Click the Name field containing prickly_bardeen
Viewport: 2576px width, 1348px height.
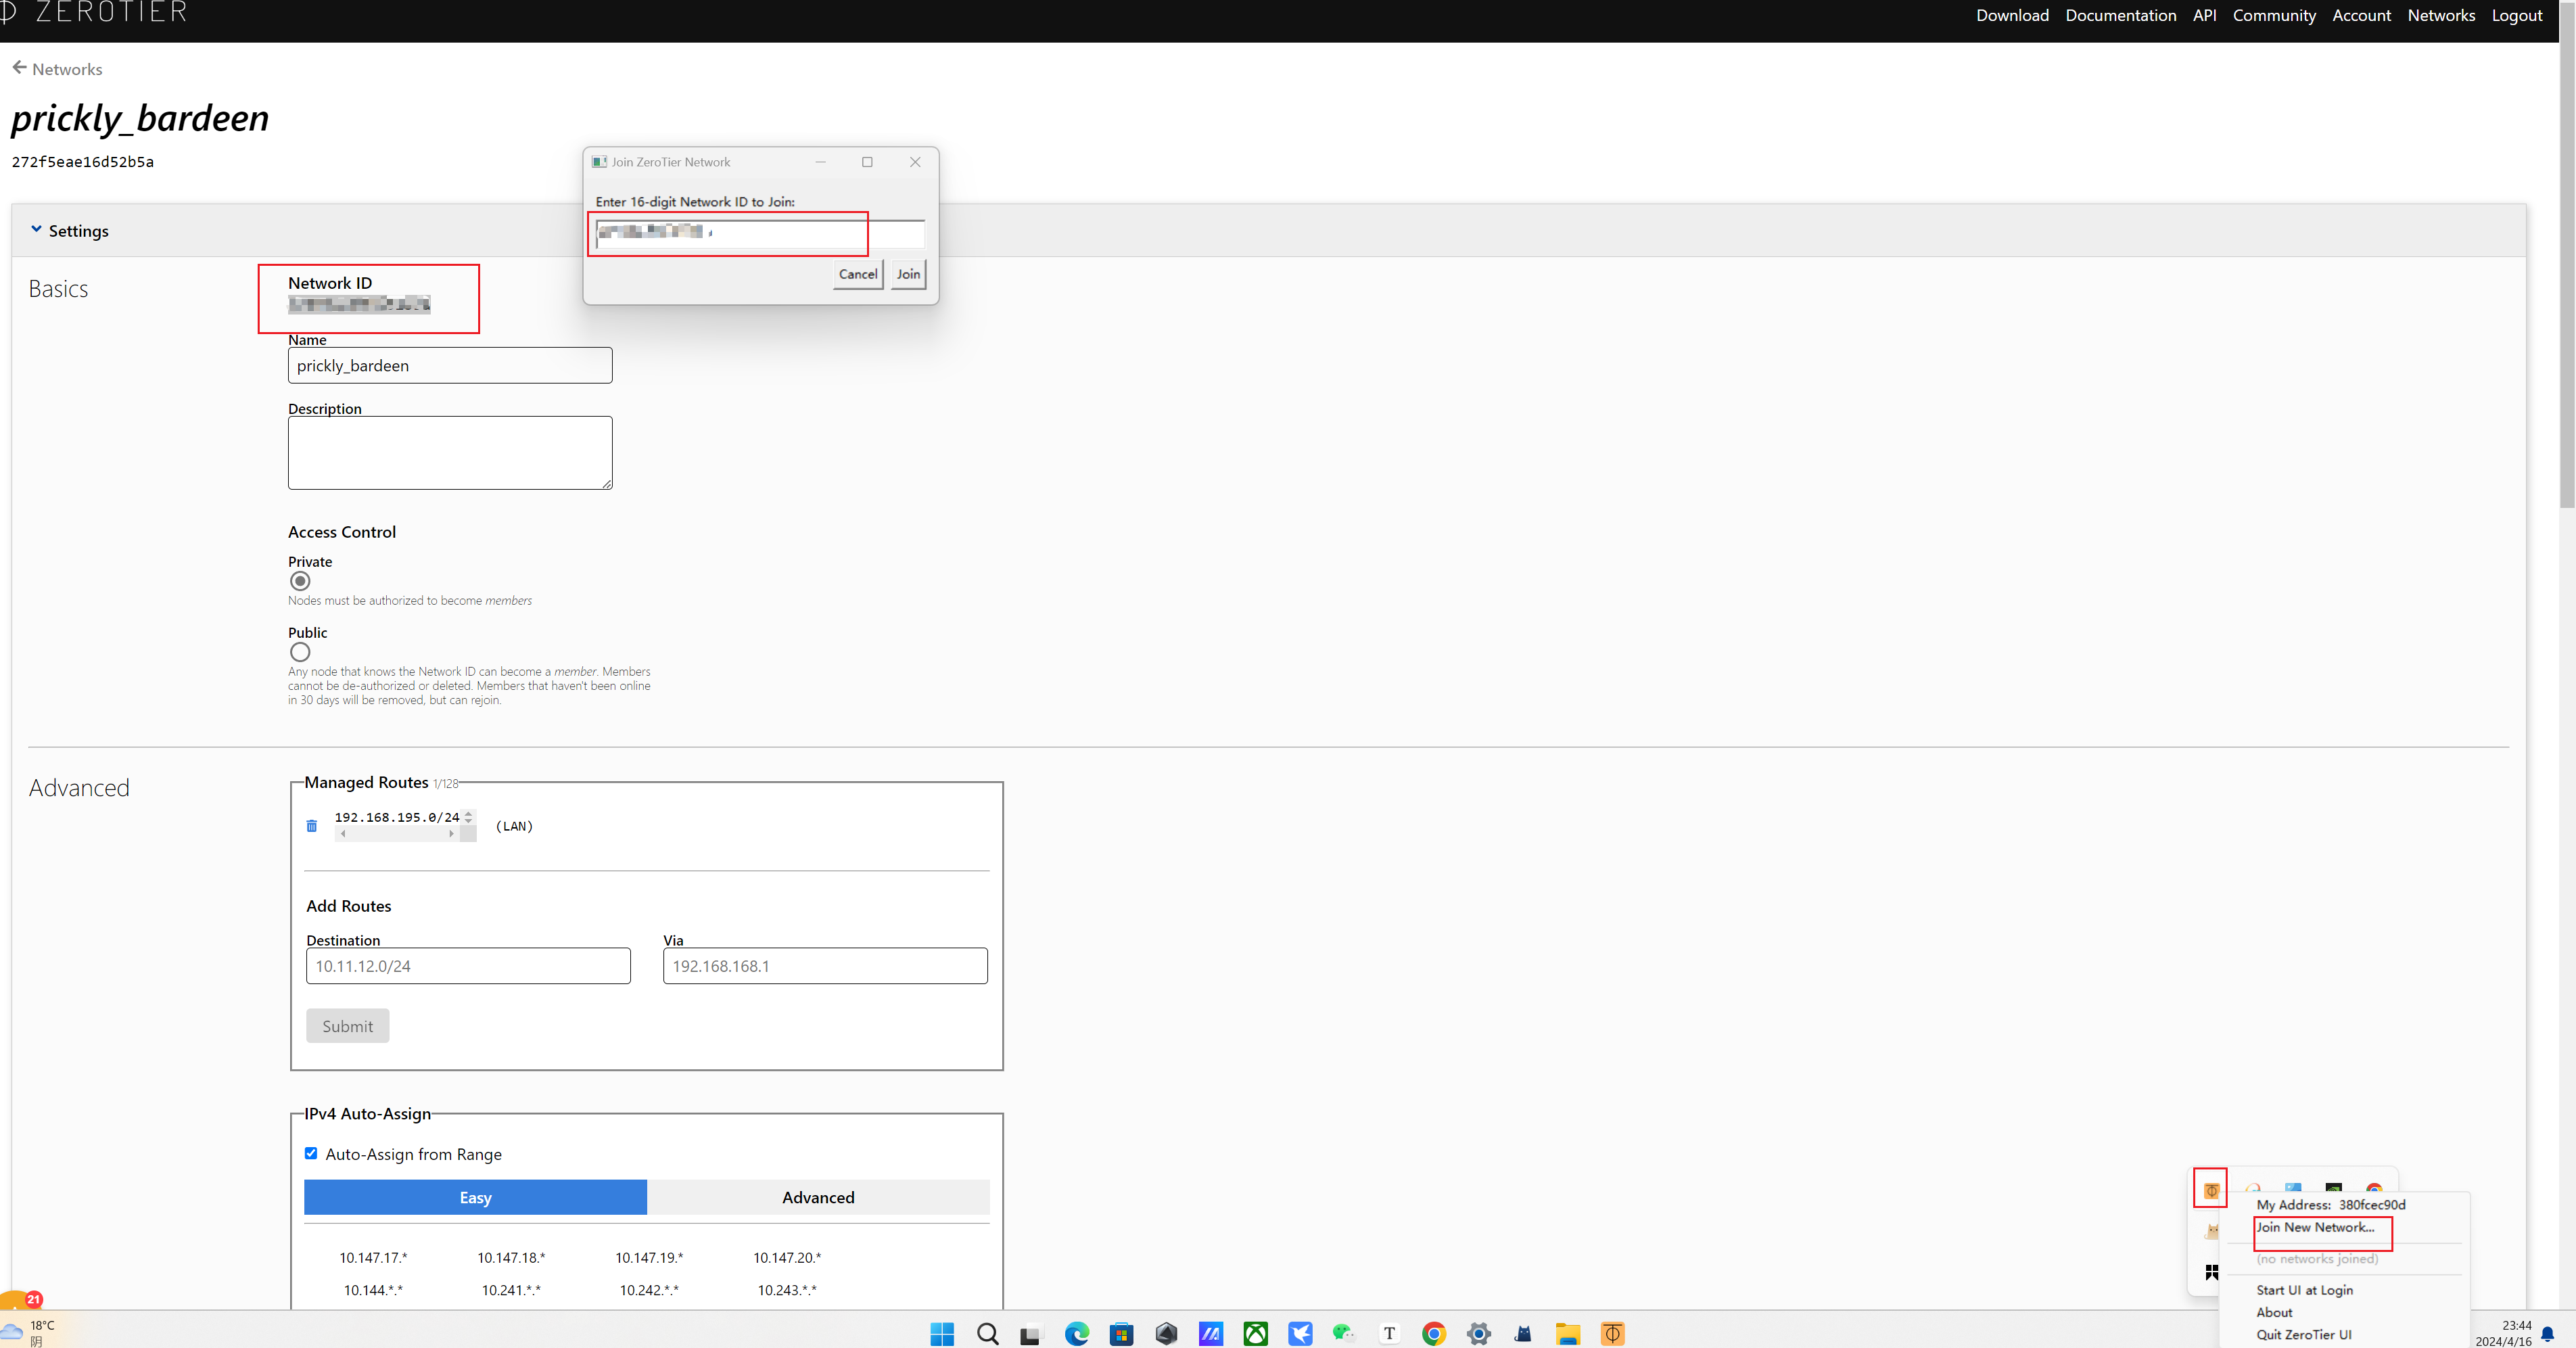pos(450,365)
